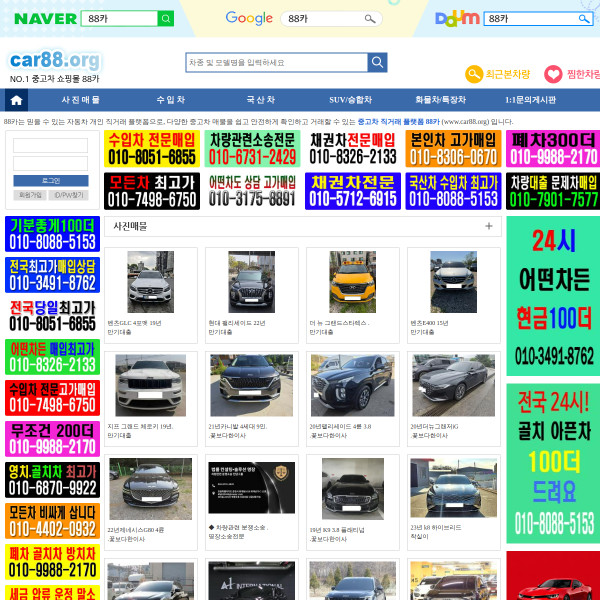The image size is (600, 600).
Task: Click the ID/PW찾기 button
Action: 69,195
